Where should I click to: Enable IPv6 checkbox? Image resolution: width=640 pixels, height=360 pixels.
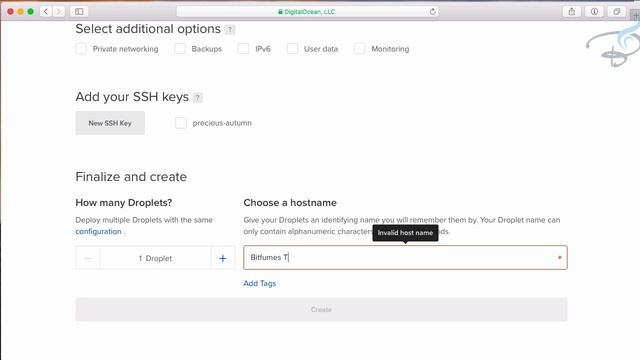point(243,49)
